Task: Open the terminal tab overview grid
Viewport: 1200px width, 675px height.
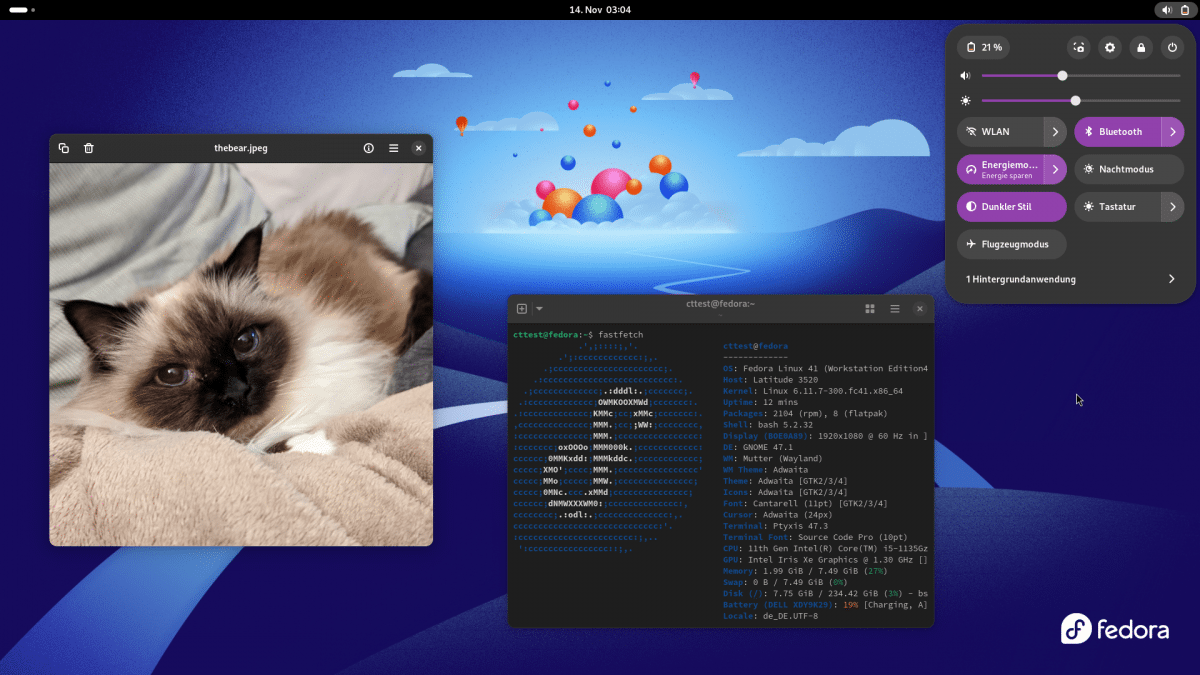Action: [870, 309]
